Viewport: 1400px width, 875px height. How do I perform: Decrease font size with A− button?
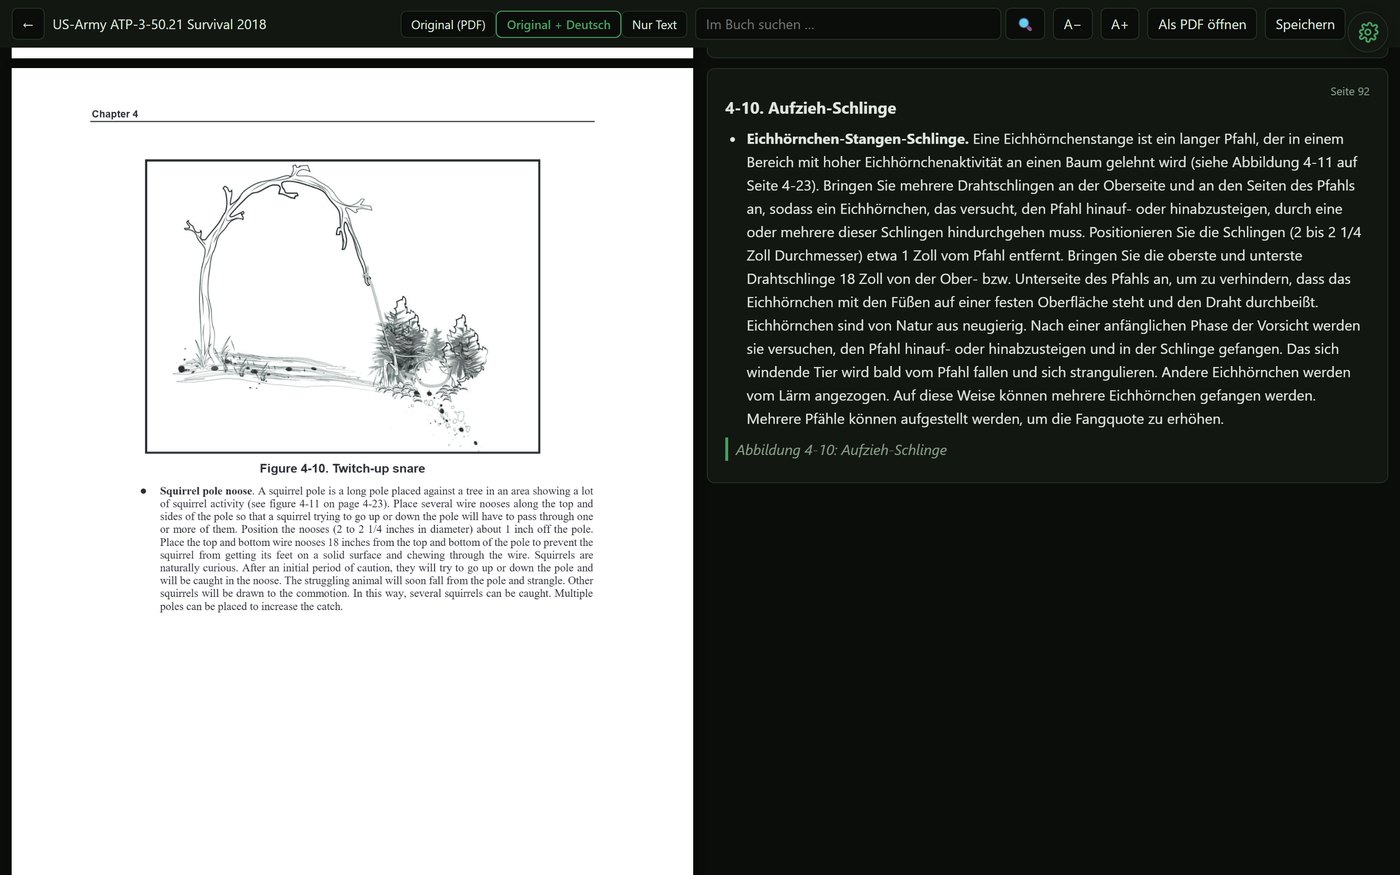(x=1072, y=24)
